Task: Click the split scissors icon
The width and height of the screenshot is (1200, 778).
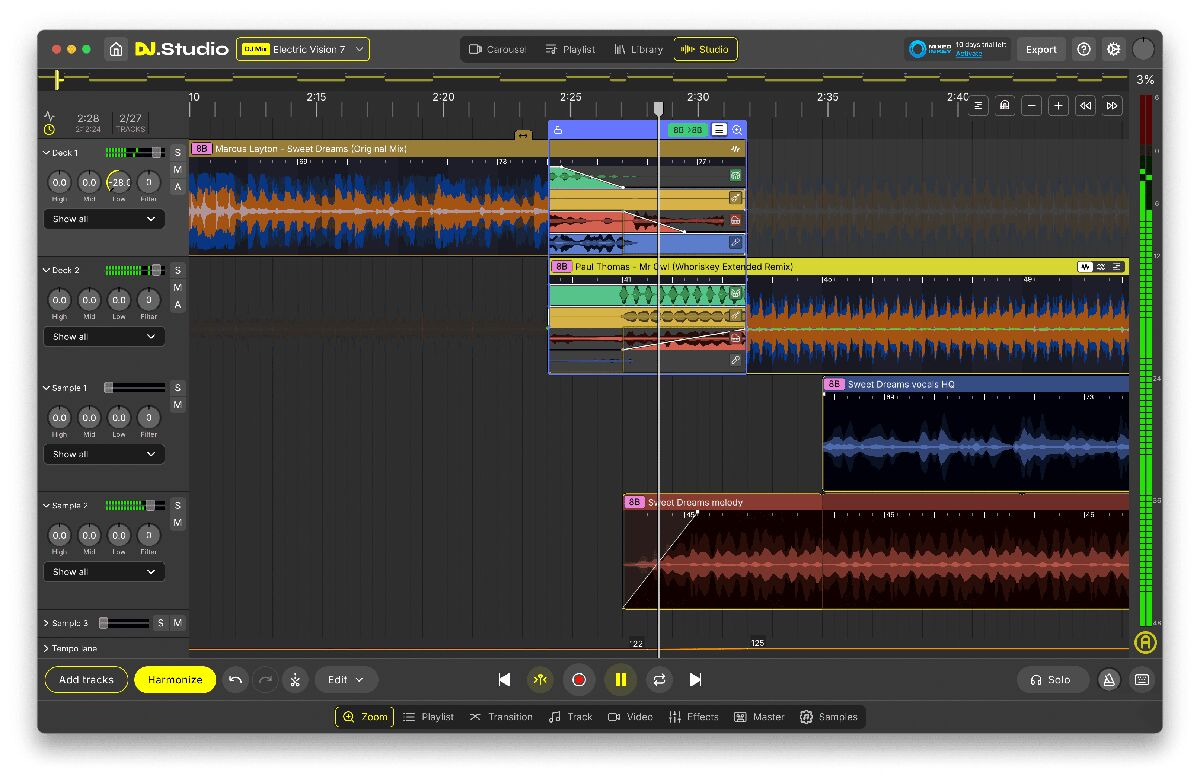Action: [x=295, y=680]
